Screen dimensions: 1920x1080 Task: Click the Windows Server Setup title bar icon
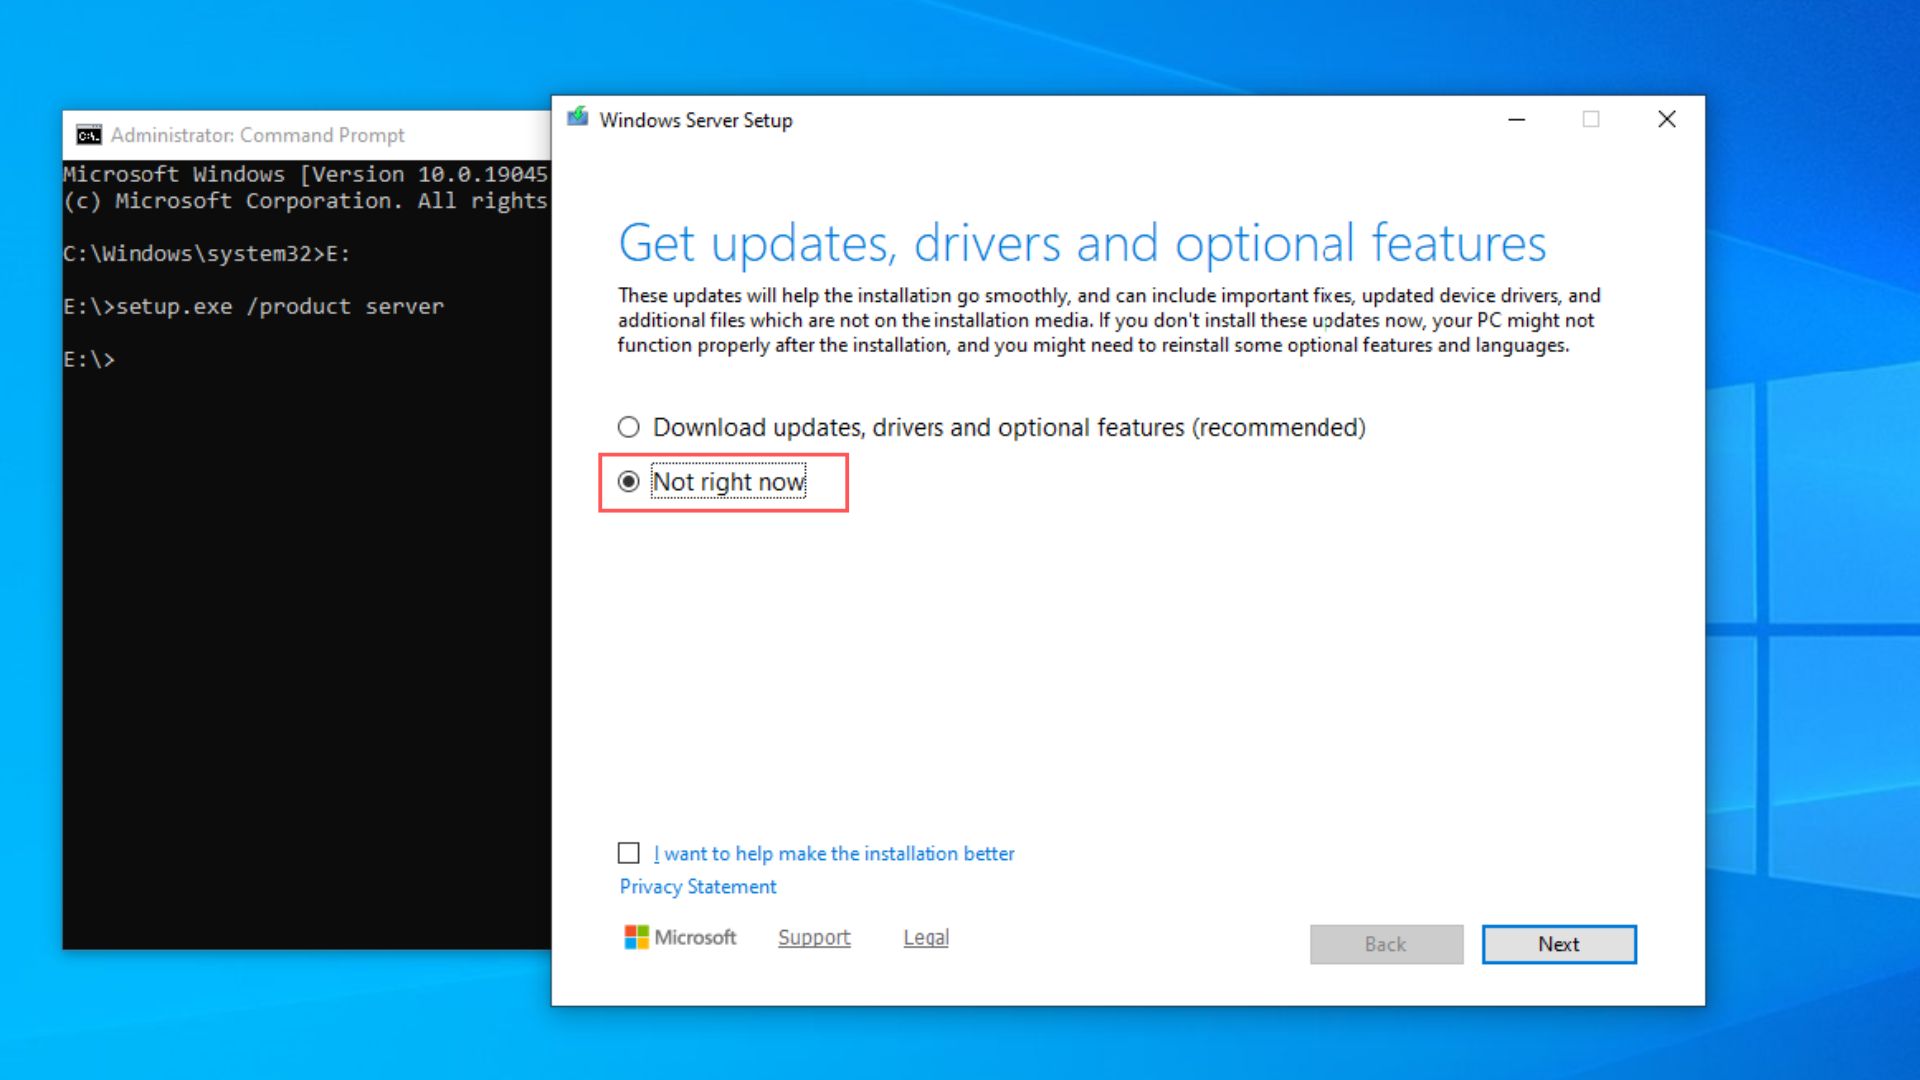[578, 119]
